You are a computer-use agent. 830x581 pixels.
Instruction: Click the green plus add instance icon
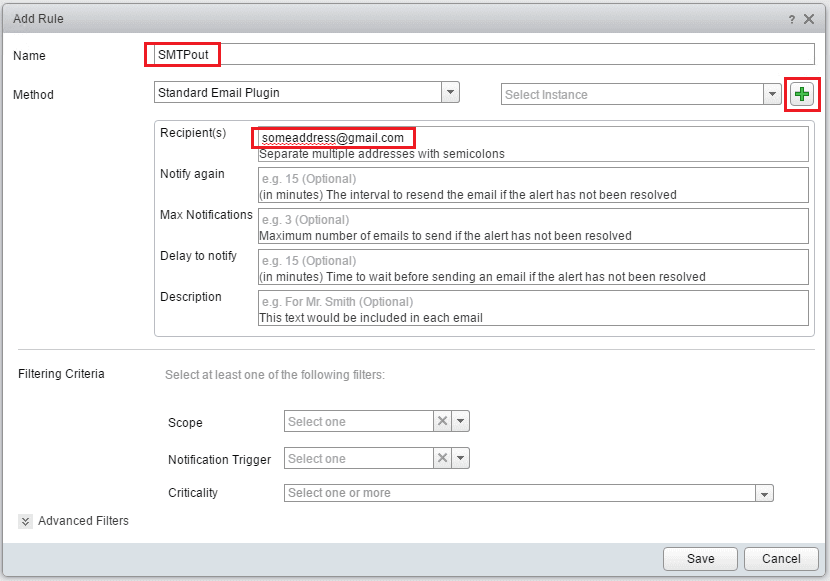[x=802, y=94]
